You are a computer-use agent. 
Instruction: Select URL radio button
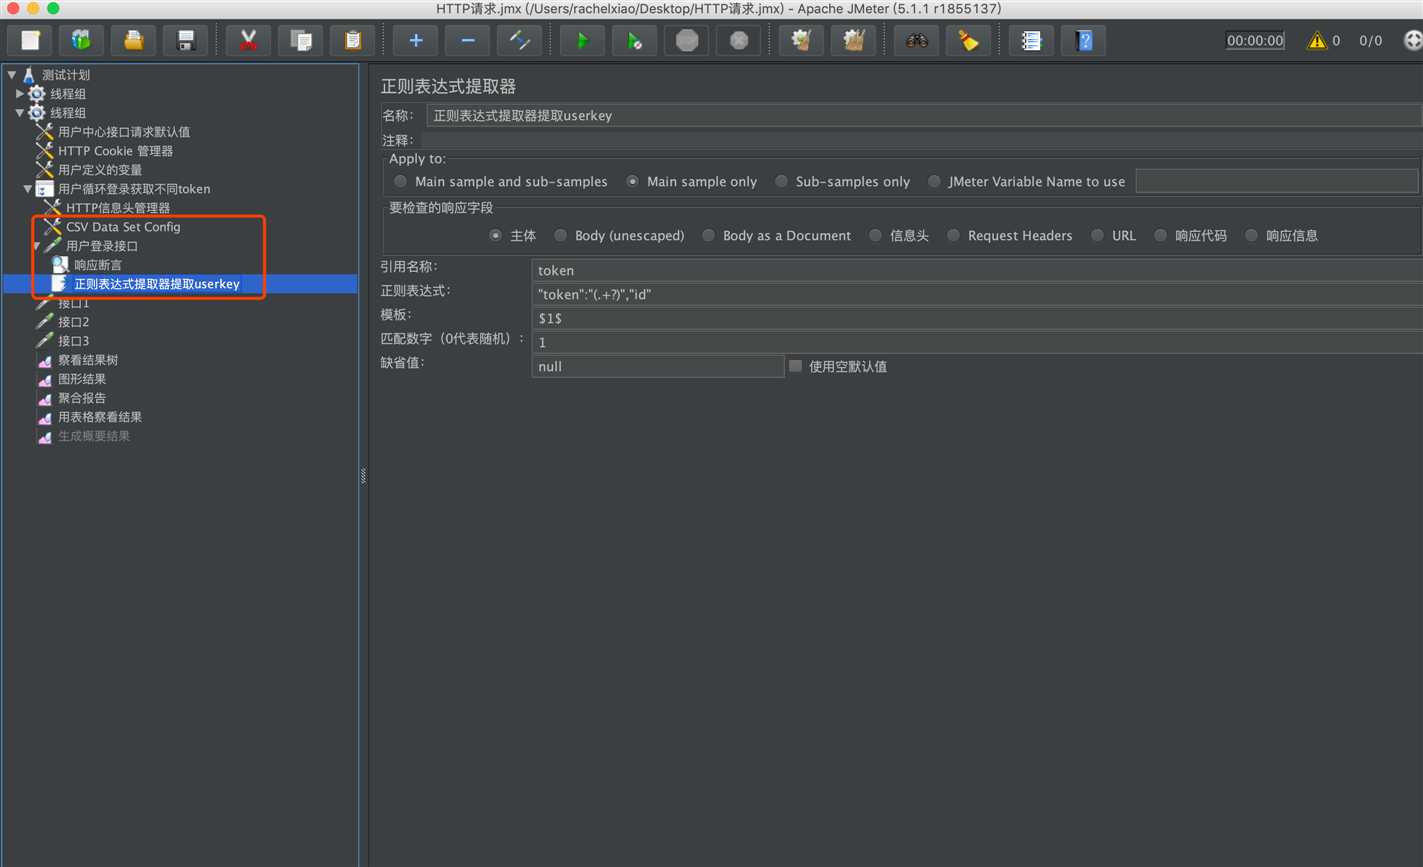click(x=1098, y=235)
